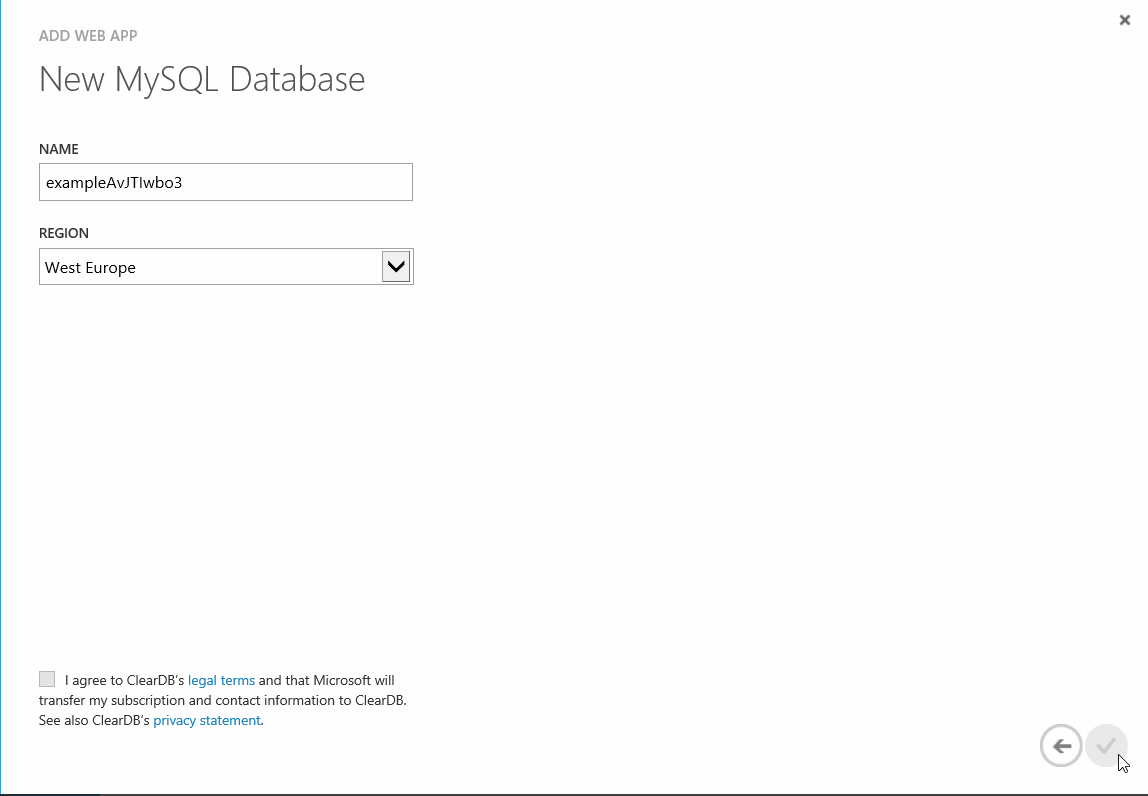This screenshot has height=796, width=1148.
Task: Click the dropdown arrow next to West Europe
Action: click(x=395, y=266)
